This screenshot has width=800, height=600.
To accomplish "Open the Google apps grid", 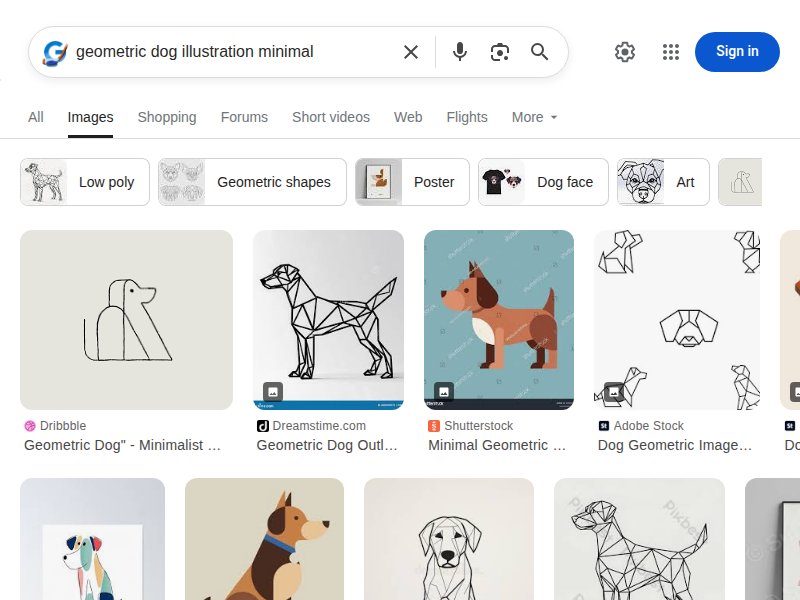I will (671, 52).
